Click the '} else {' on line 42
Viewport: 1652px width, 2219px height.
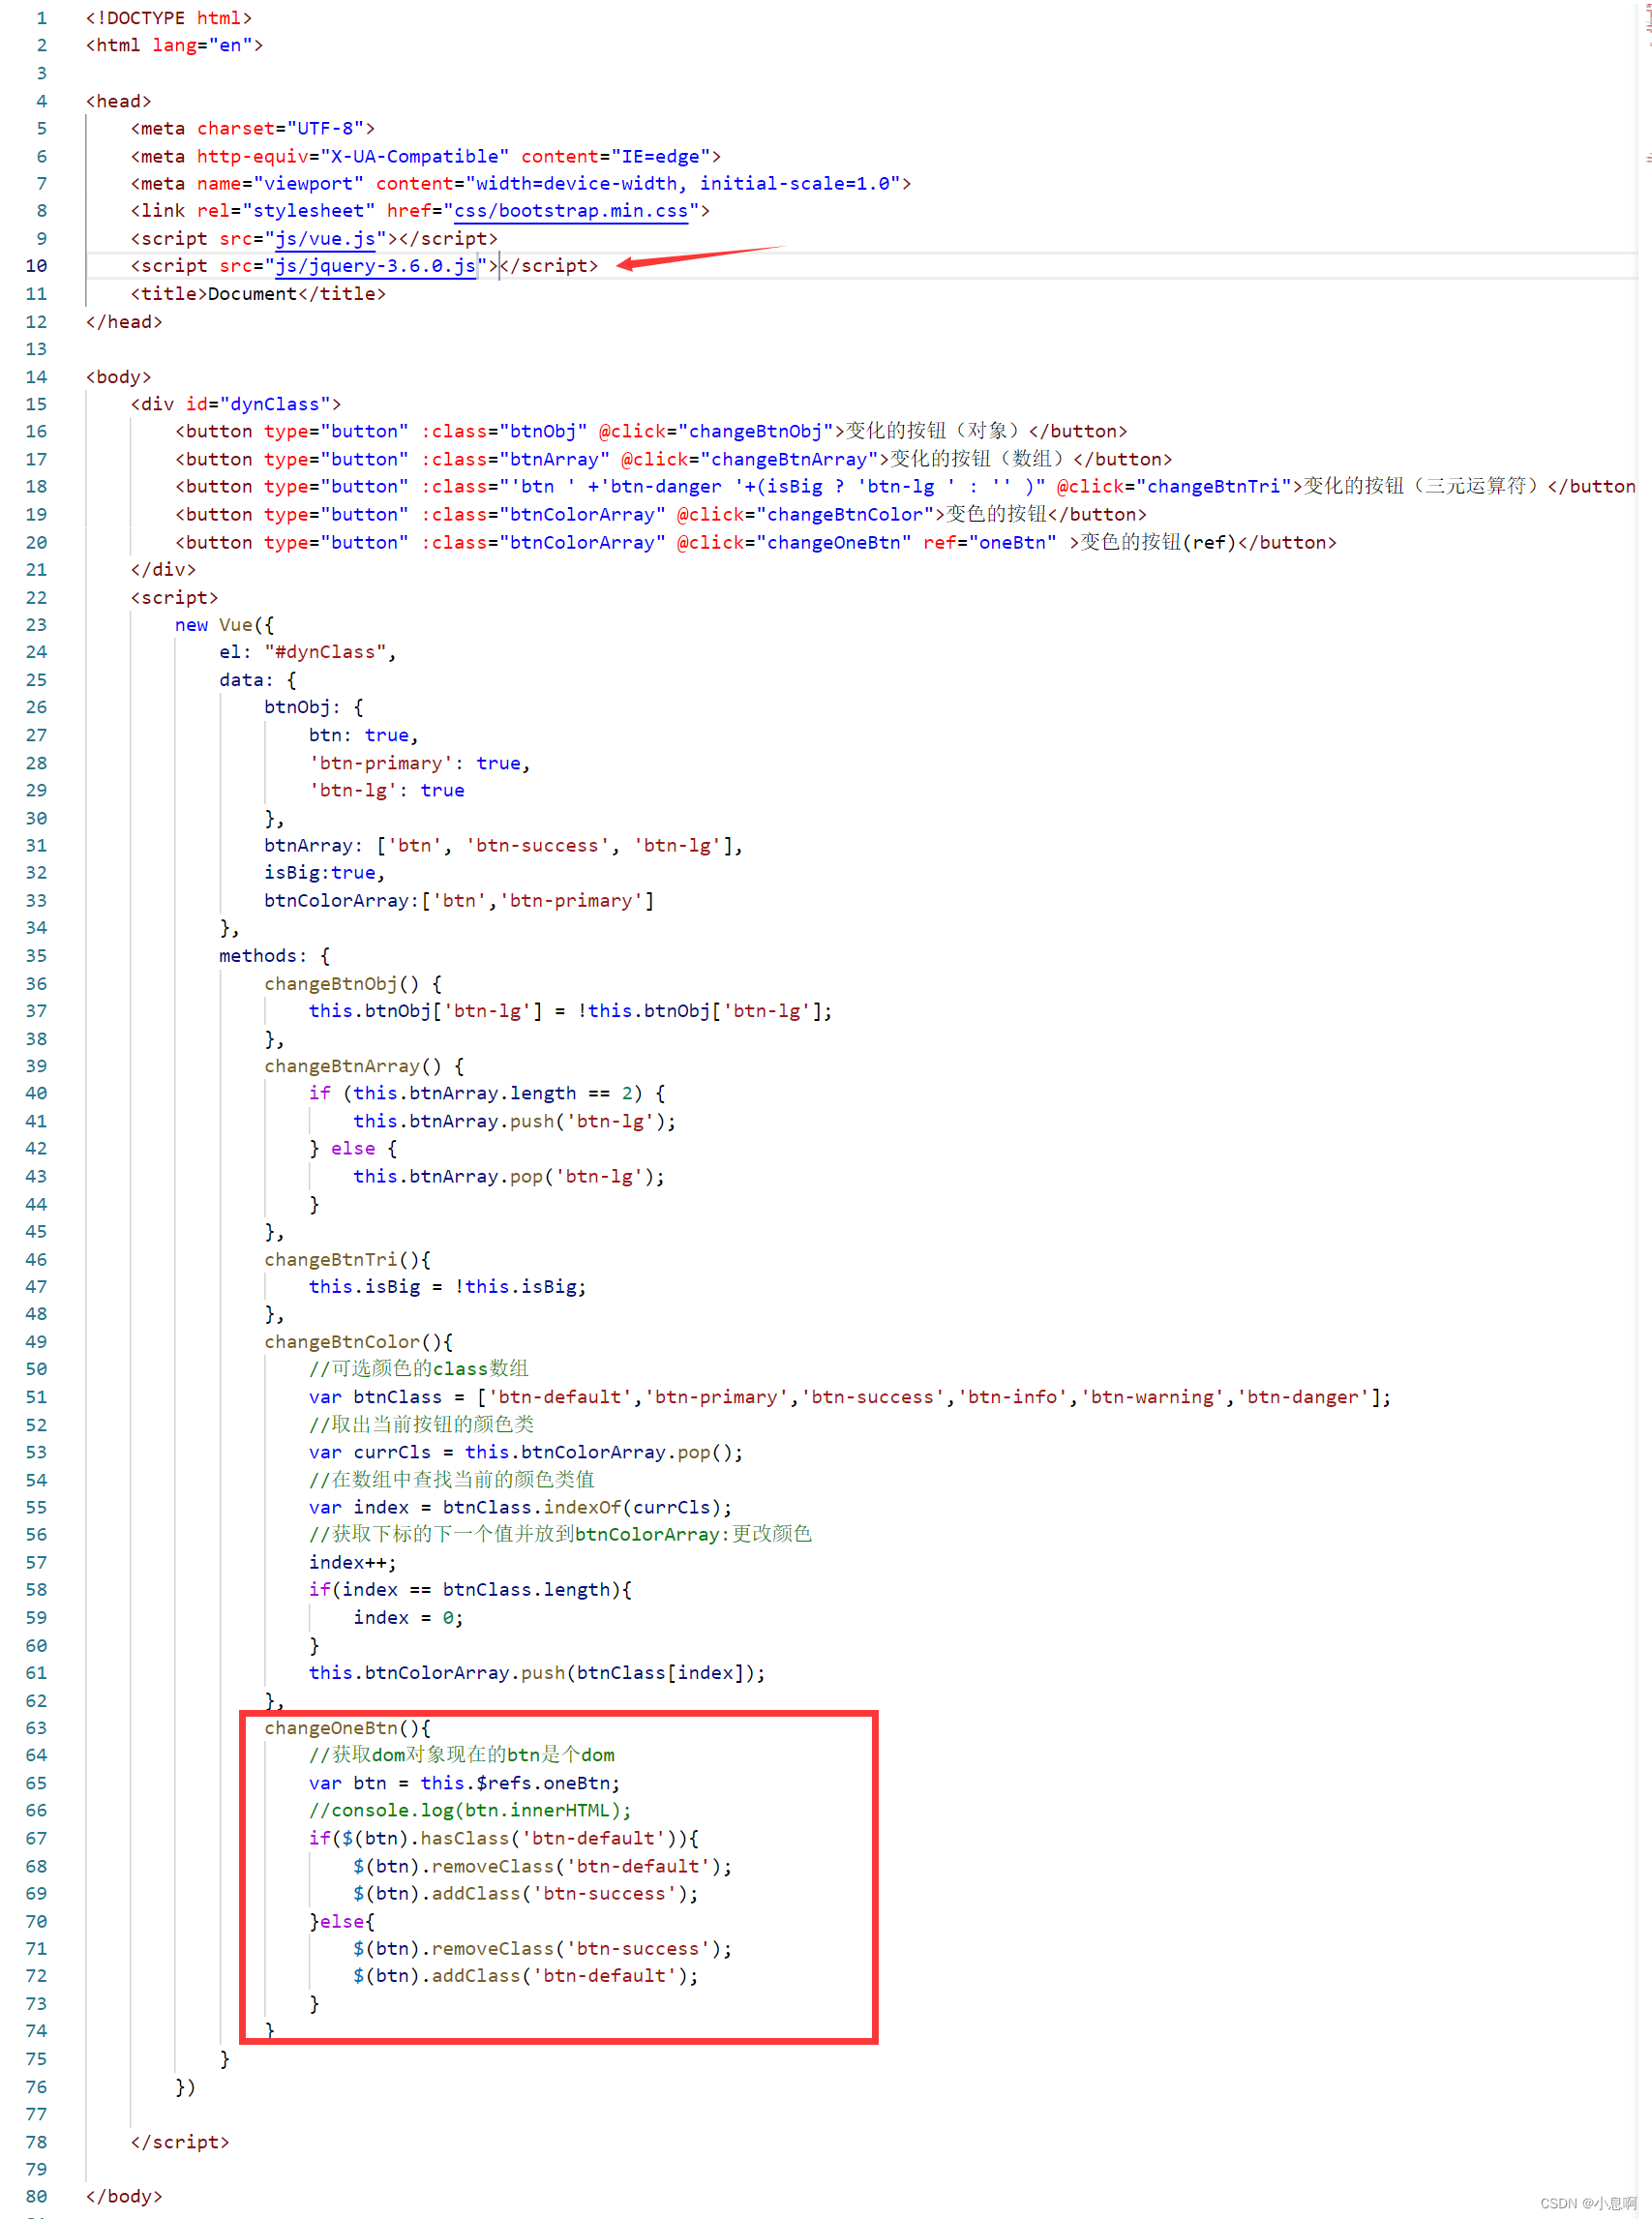(x=353, y=1149)
